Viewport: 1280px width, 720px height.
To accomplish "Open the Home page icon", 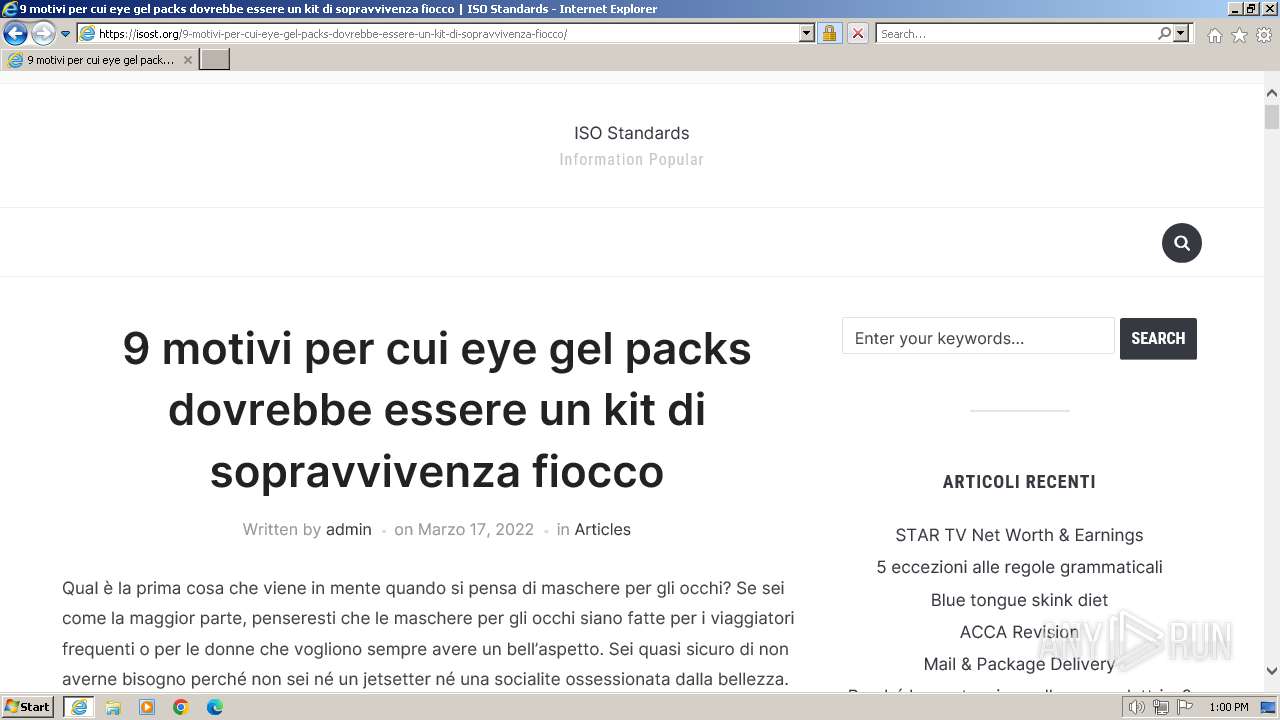I will coord(1214,35).
